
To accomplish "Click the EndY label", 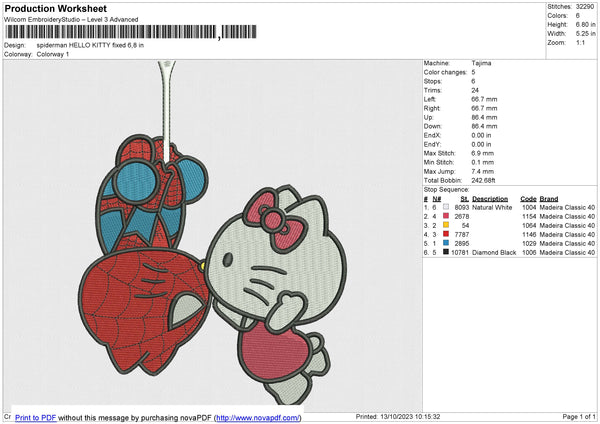I will tap(432, 144).
